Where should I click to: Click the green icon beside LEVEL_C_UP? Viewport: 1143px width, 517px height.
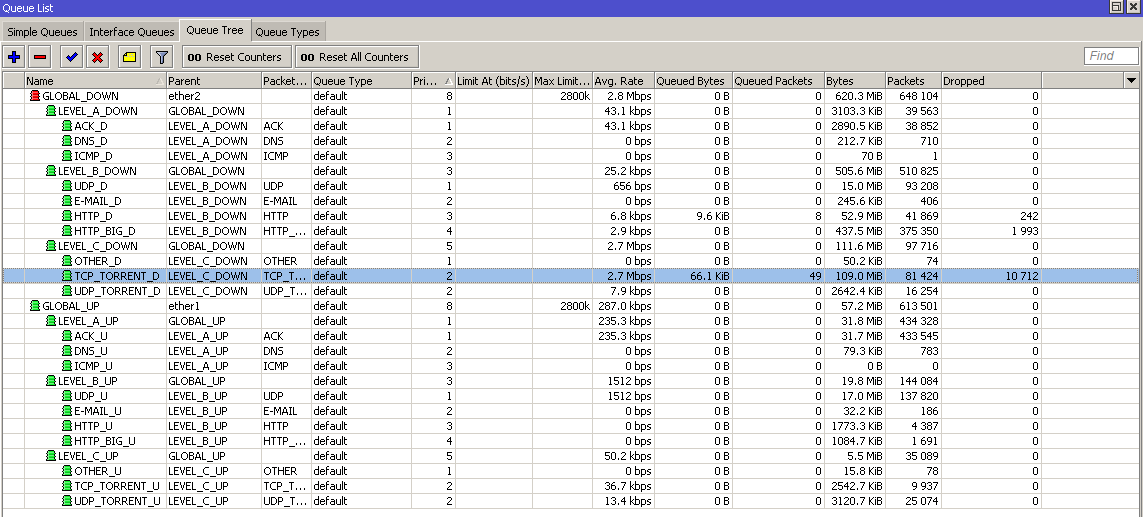point(50,456)
